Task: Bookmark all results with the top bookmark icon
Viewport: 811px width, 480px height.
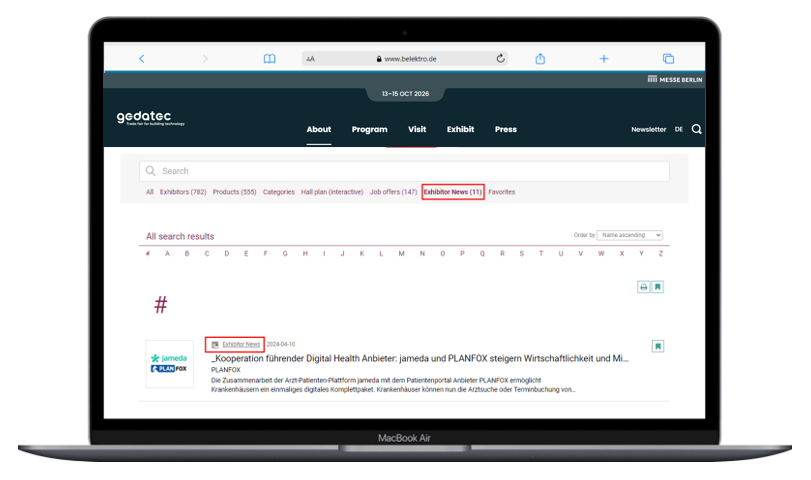Action: coord(657,287)
